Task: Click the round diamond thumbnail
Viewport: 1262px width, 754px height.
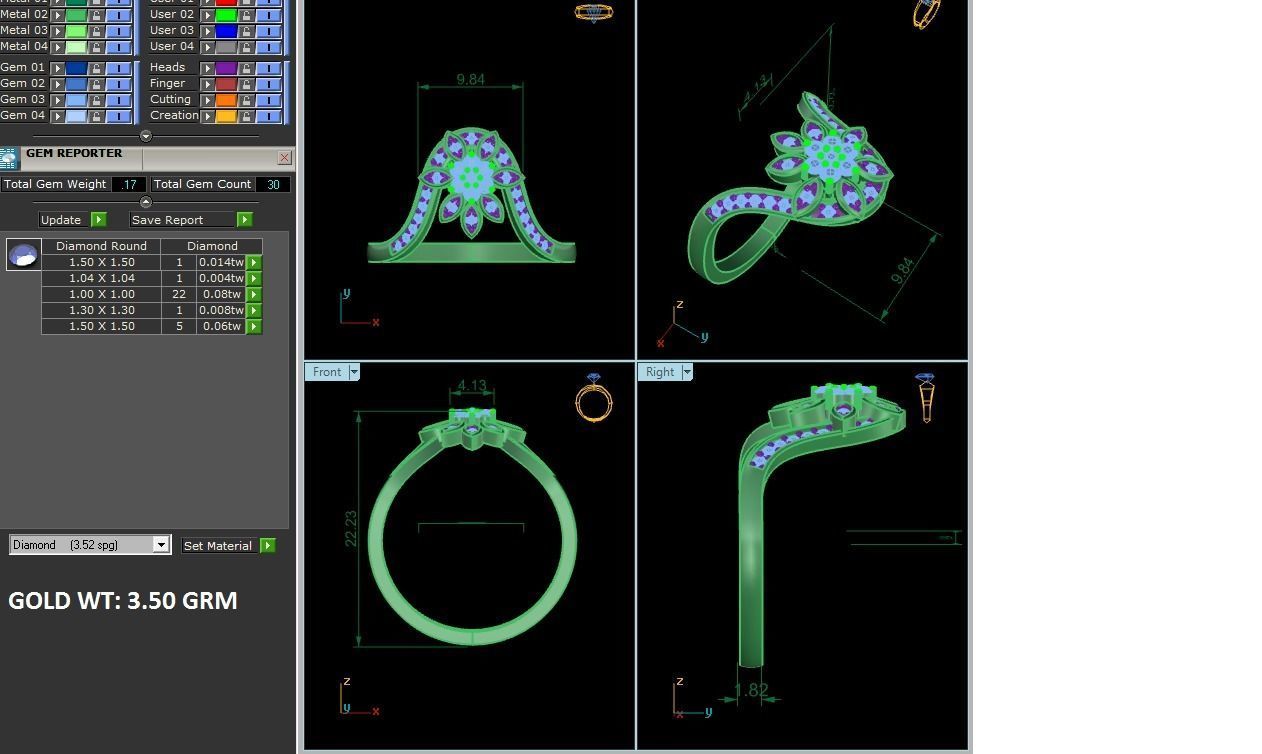Action: tap(23, 255)
